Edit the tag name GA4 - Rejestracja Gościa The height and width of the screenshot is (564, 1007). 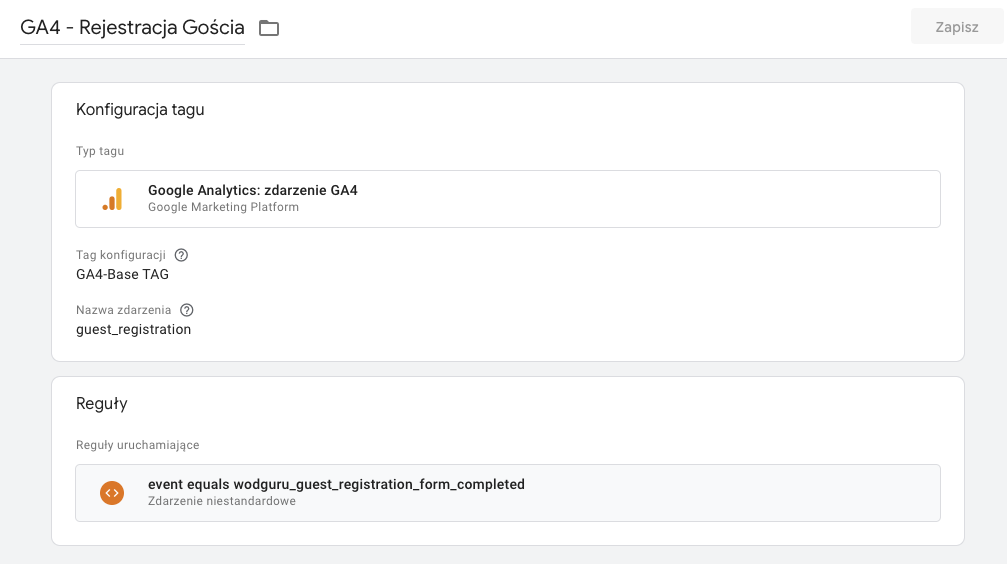tap(132, 28)
